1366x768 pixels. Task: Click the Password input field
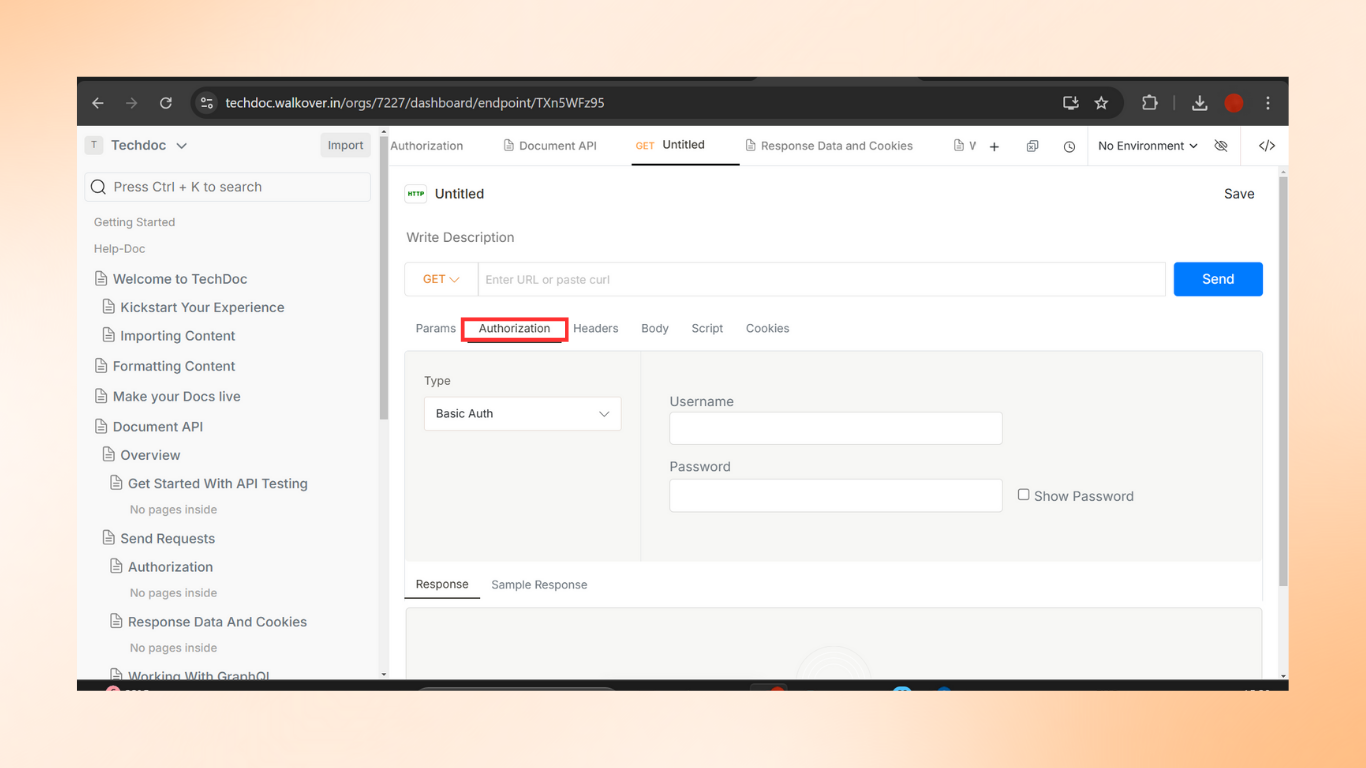pyautogui.click(x=836, y=495)
